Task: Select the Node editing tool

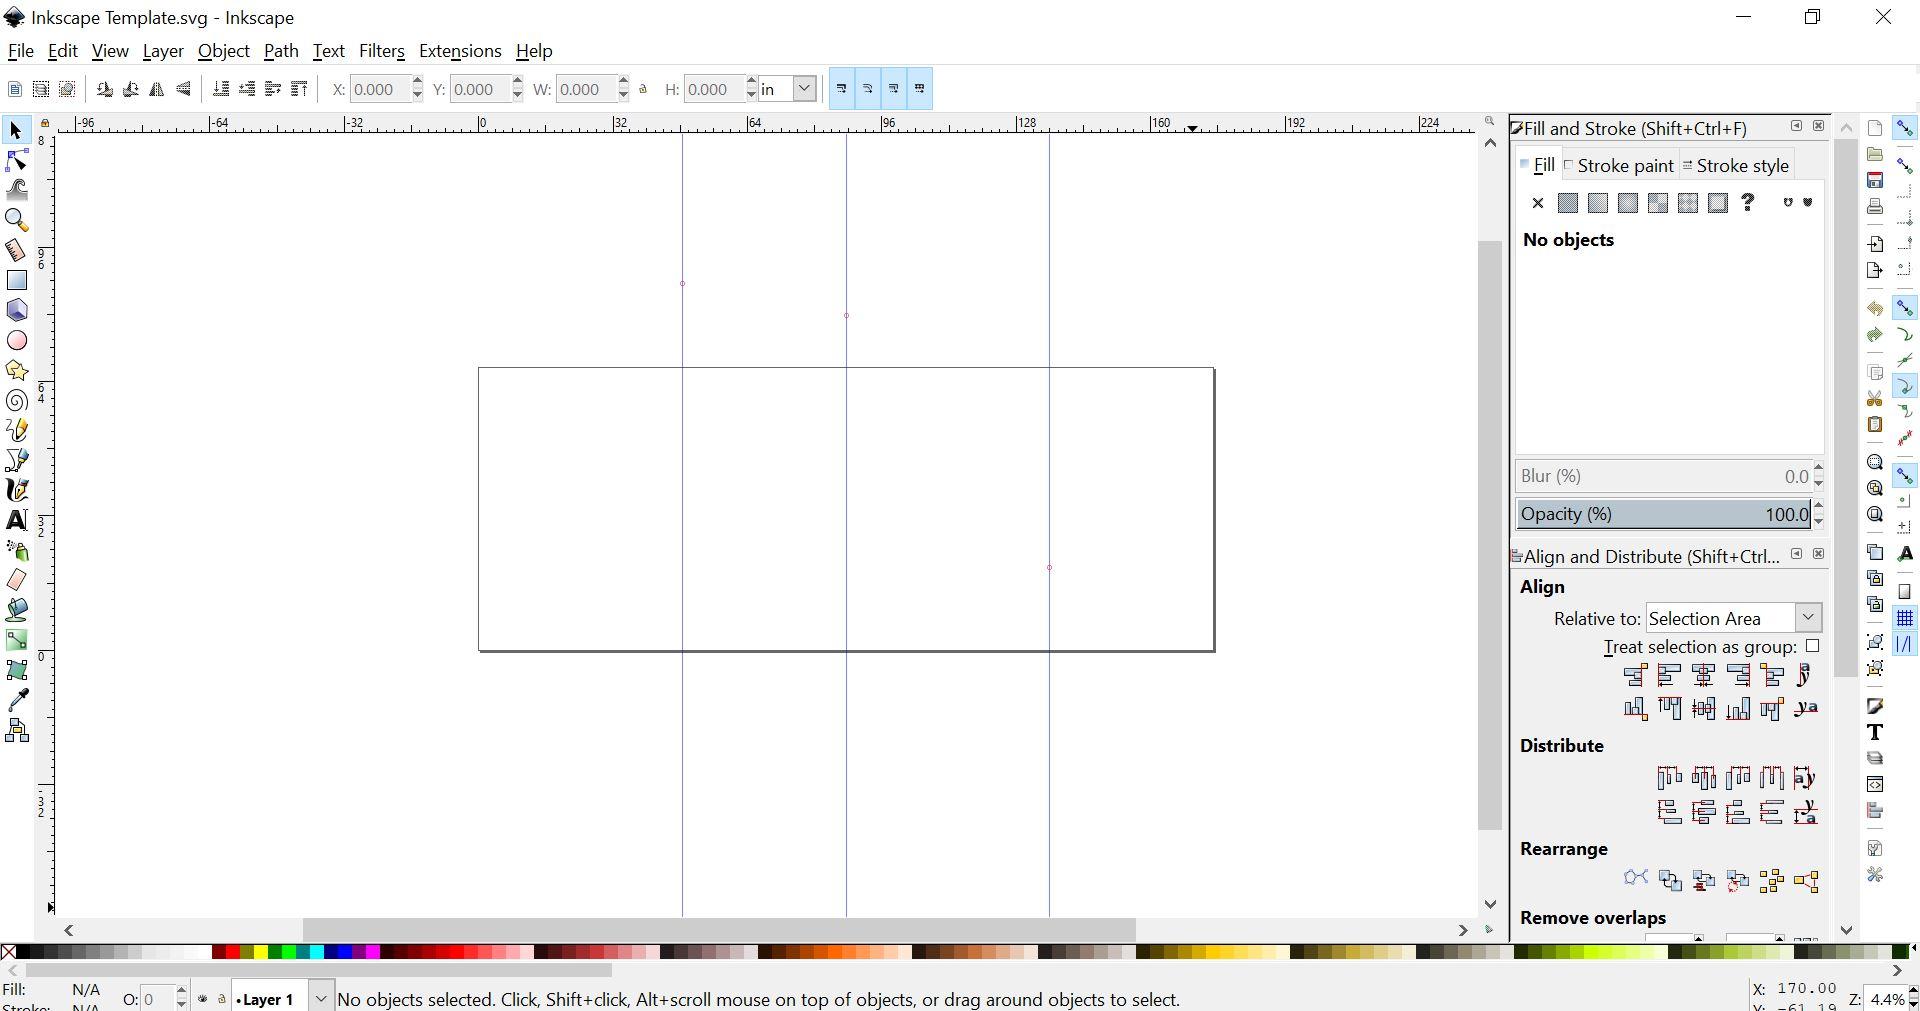Action: click(x=17, y=160)
